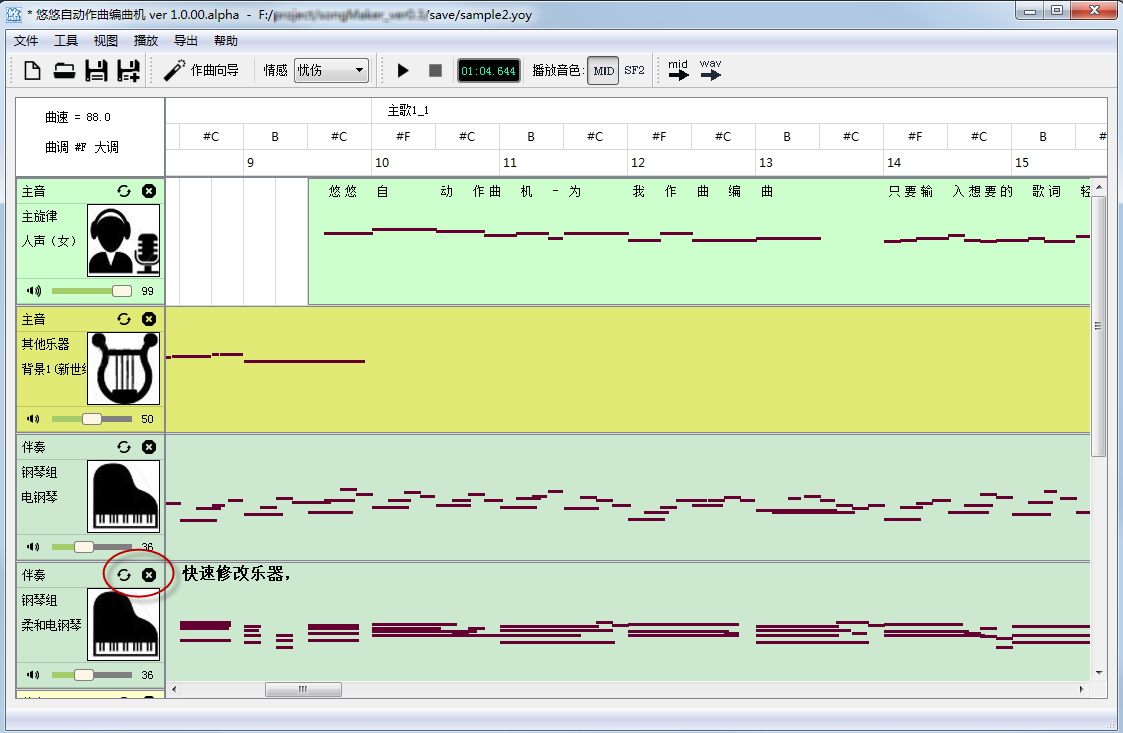This screenshot has height=733, width=1123.
Task: Click the female vocal singer thumbnail
Action: coord(123,241)
